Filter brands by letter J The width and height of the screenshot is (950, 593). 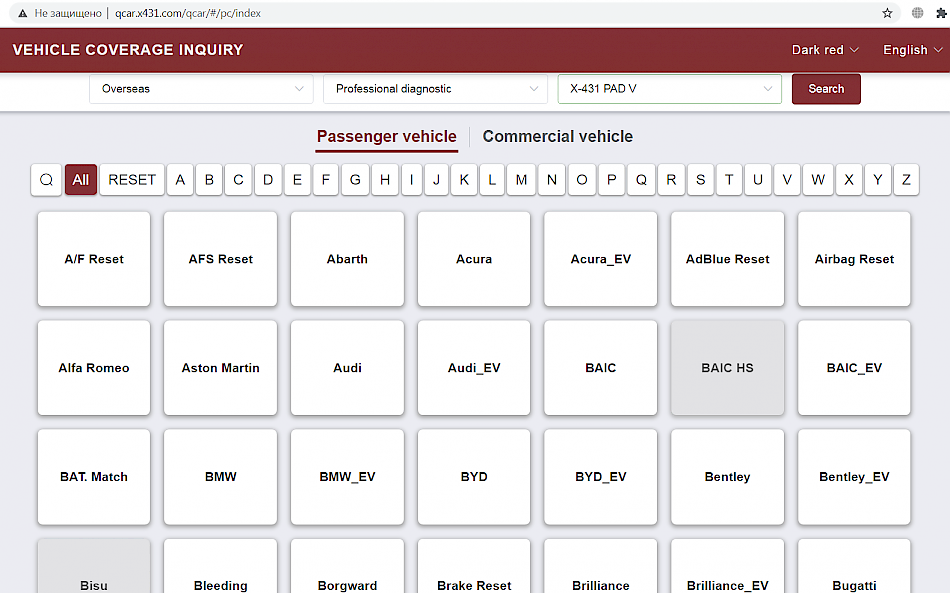click(436, 180)
